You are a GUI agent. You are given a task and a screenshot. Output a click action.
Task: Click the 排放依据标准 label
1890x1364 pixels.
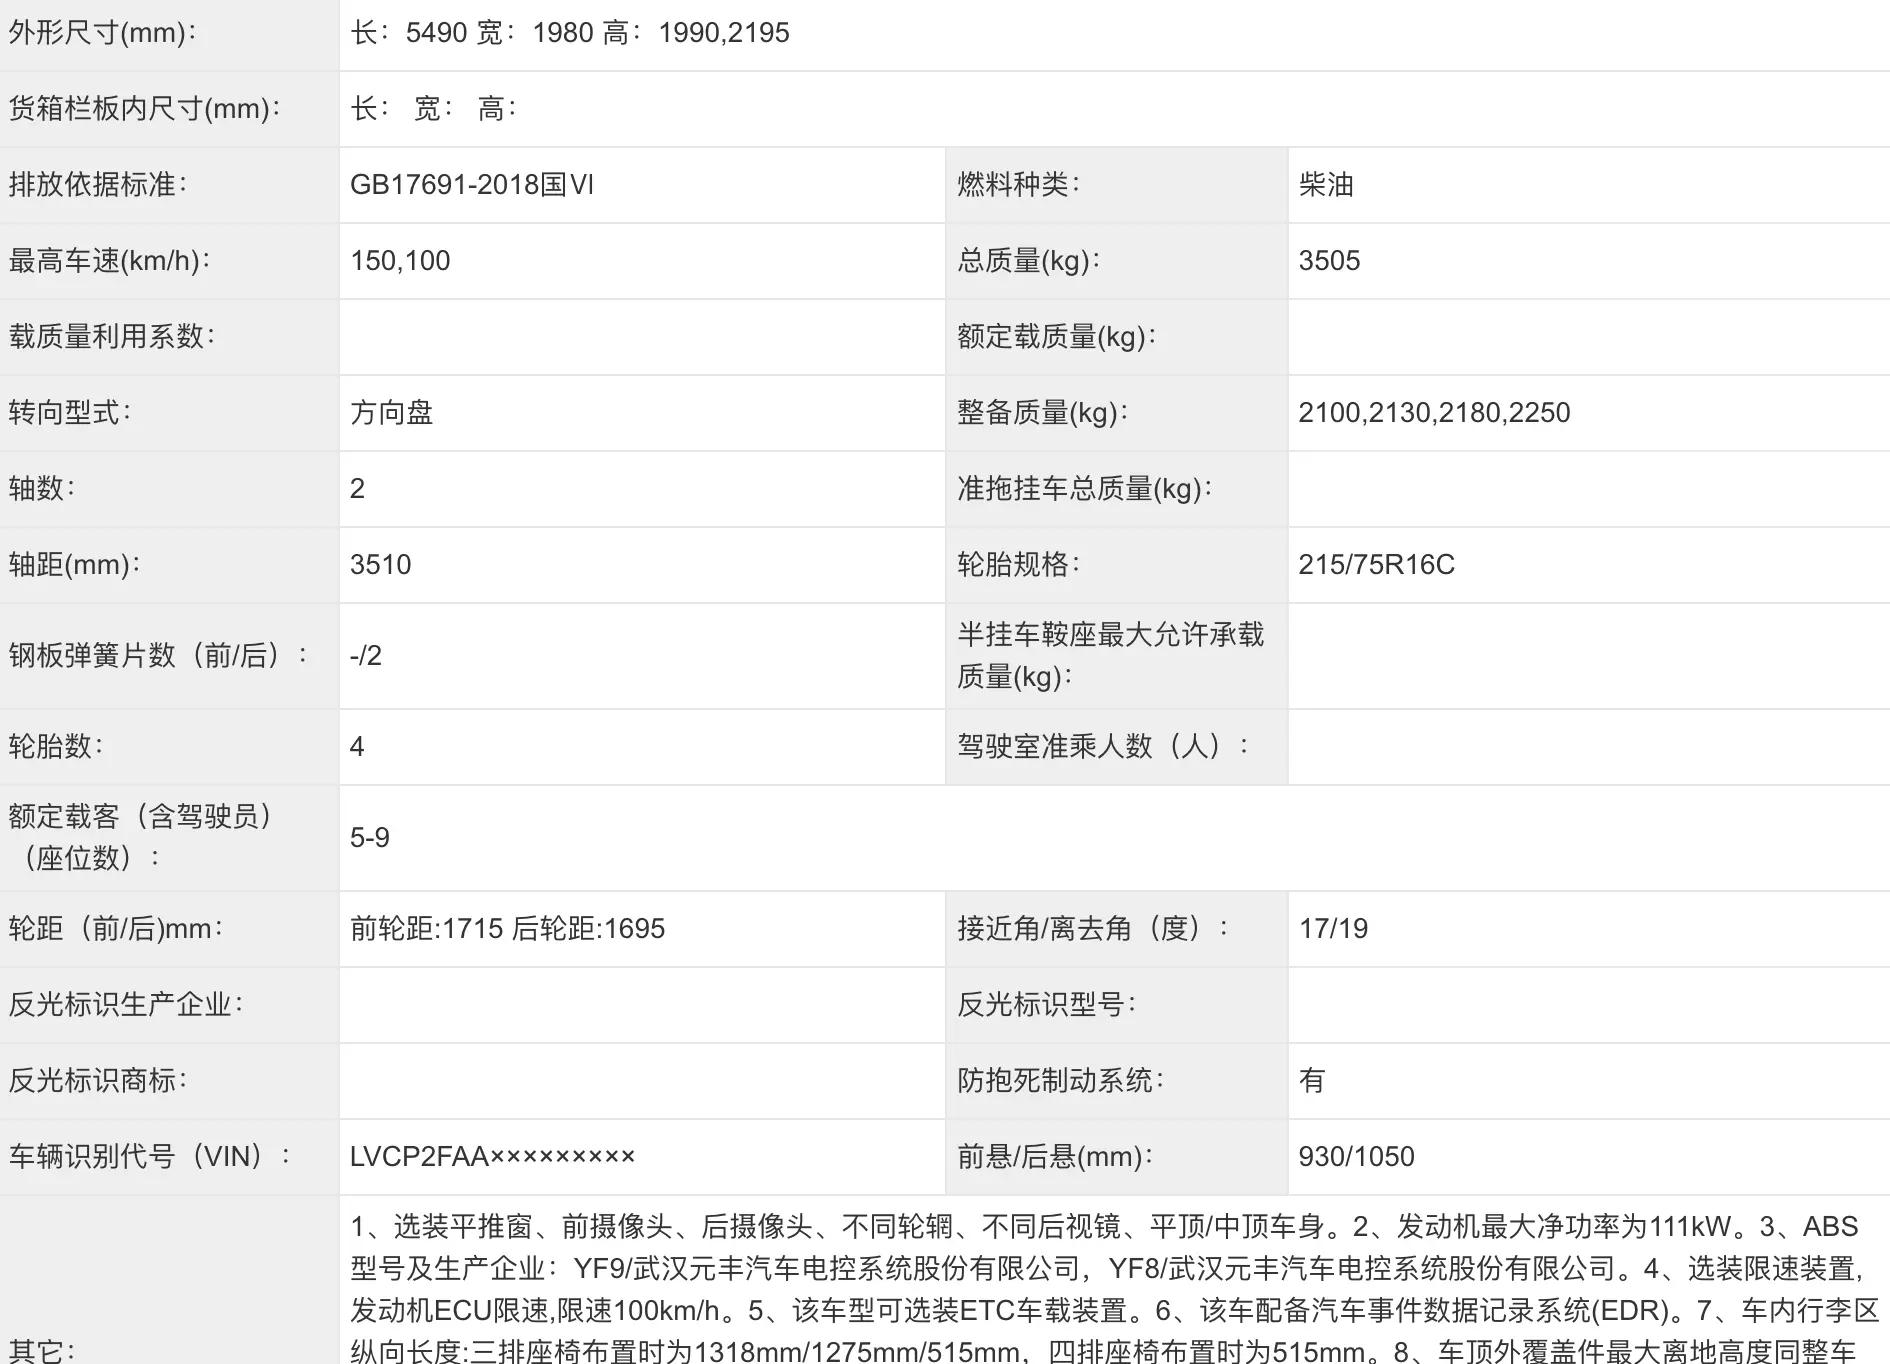[x=98, y=185]
